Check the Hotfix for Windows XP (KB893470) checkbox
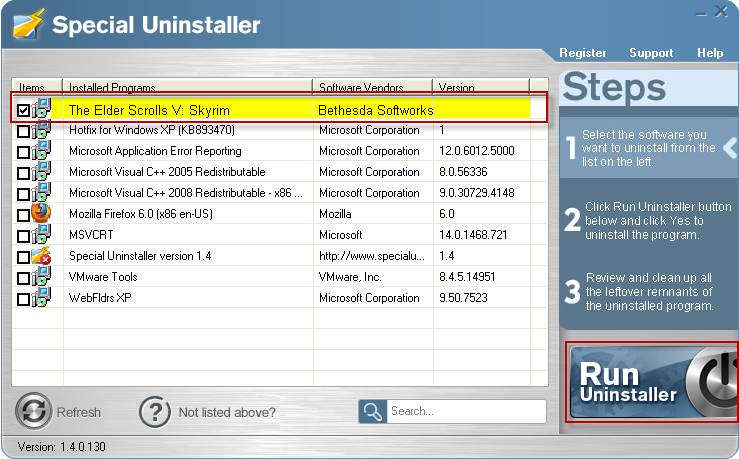This screenshot has width=739, height=459. click(x=23, y=131)
